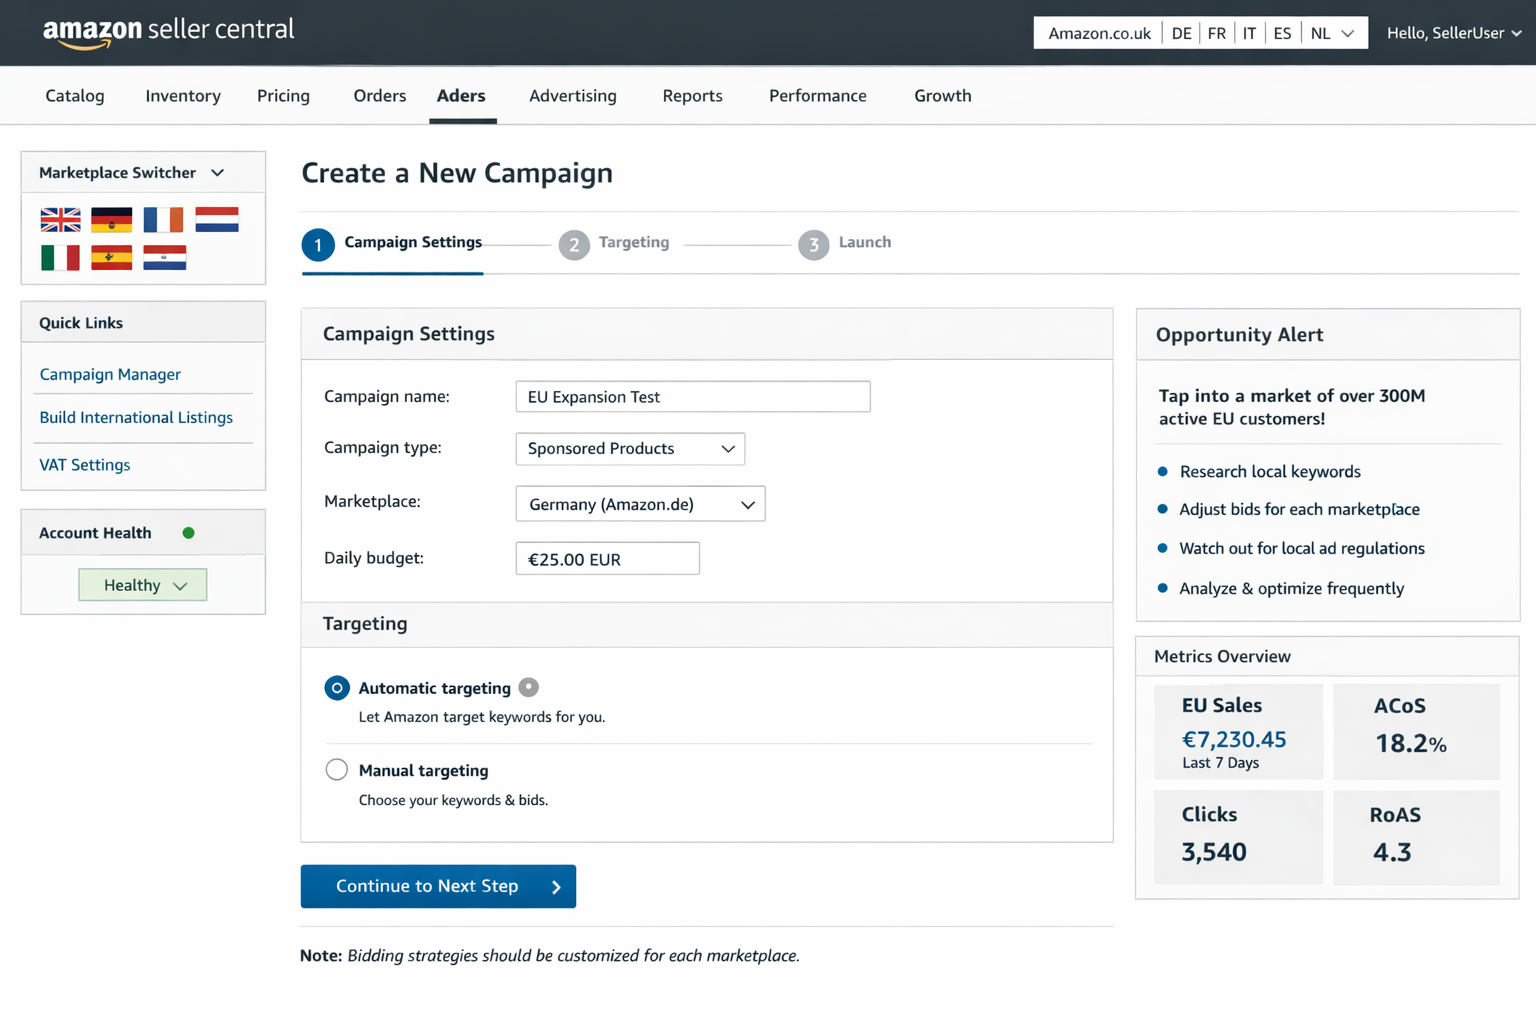Open the Orders menu
Viewport: 1536px width, 1024px height.
380,96
